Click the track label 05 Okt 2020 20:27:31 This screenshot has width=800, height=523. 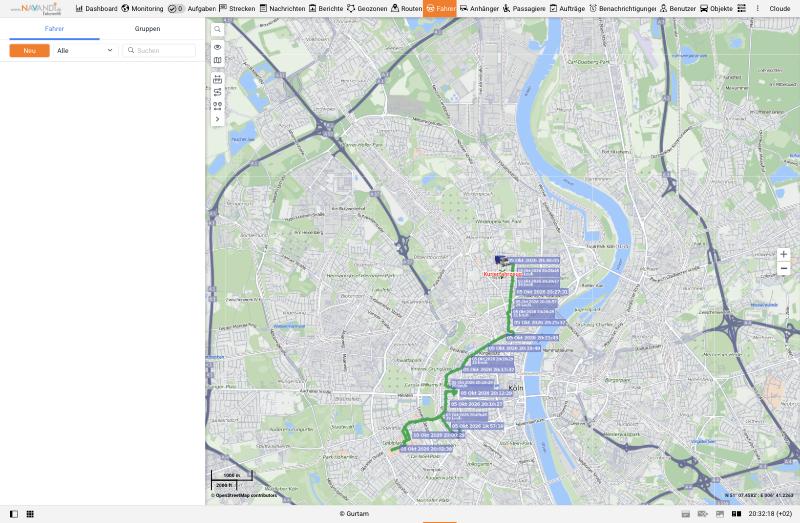point(542,292)
